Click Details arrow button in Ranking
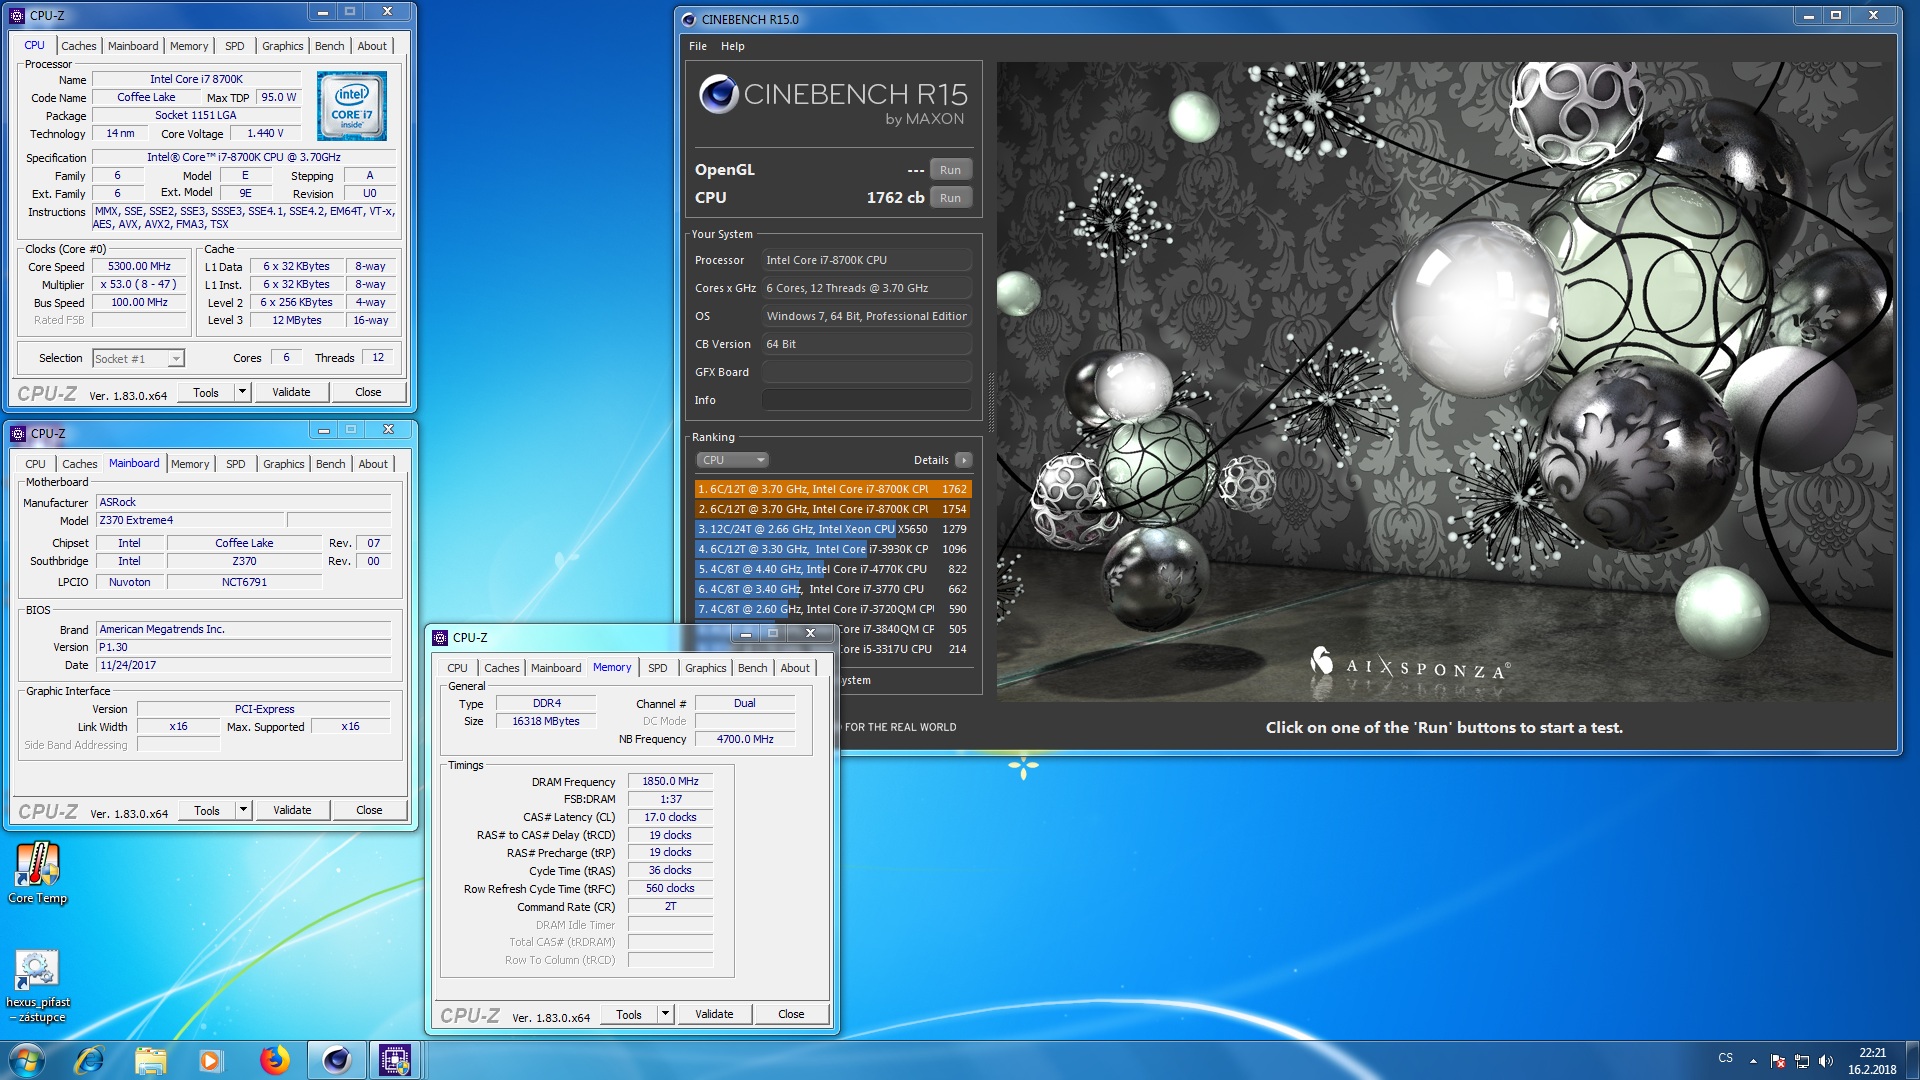 [963, 460]
